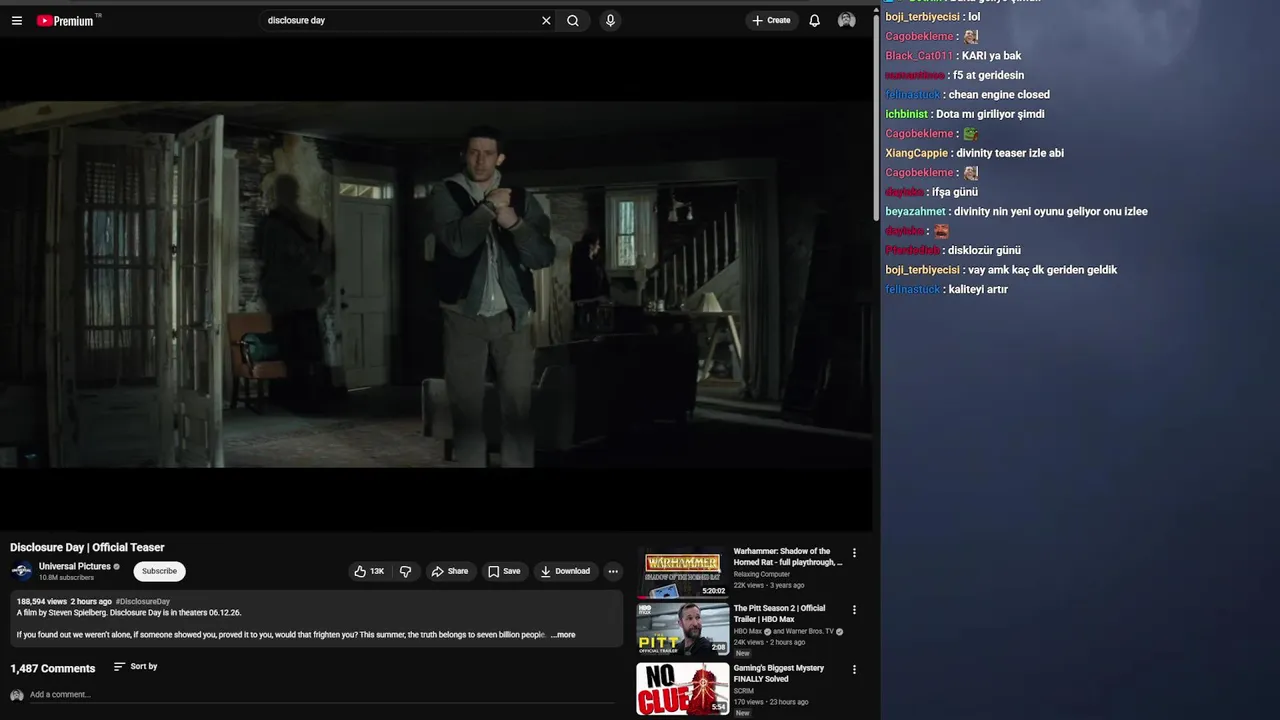
Task: Open the Universal Pictures channel avatar
Action: (x=21, y=571)
